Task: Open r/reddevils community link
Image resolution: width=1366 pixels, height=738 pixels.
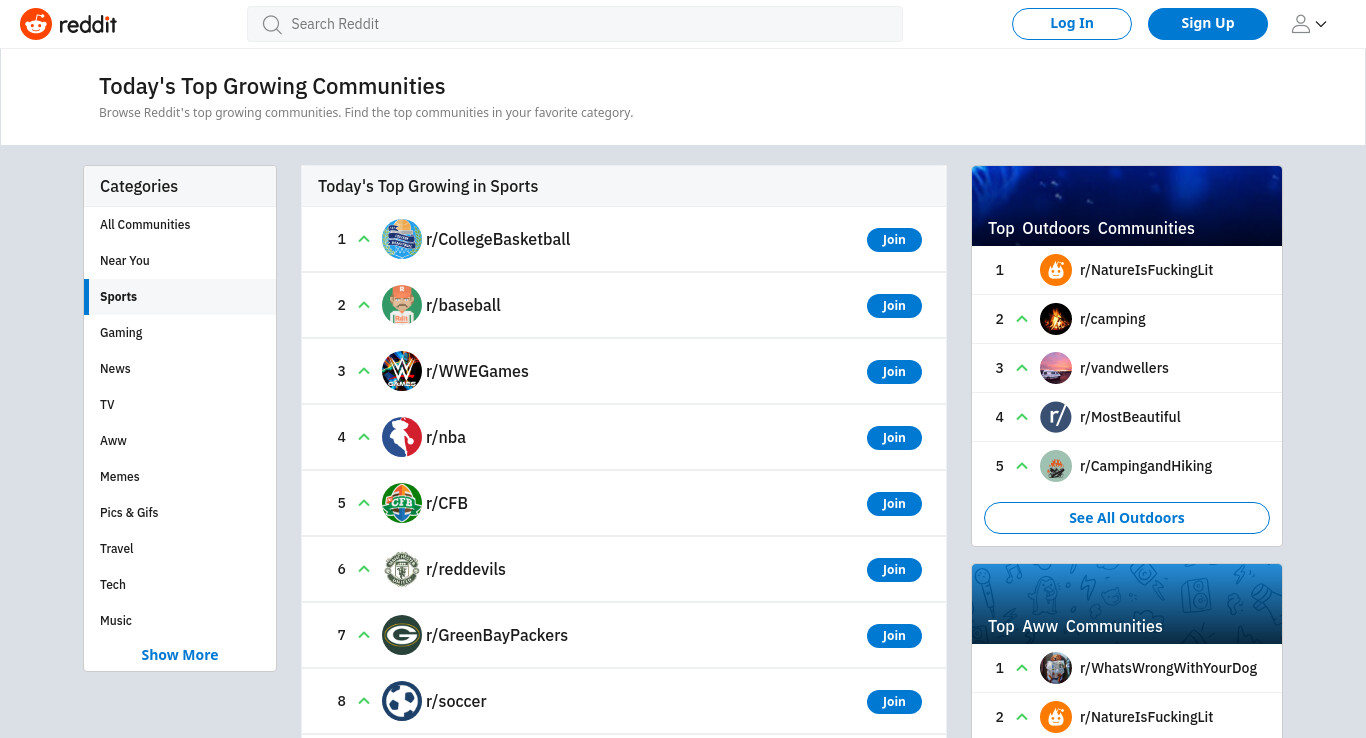Action: pyautogui.click(x=466, y=569)
